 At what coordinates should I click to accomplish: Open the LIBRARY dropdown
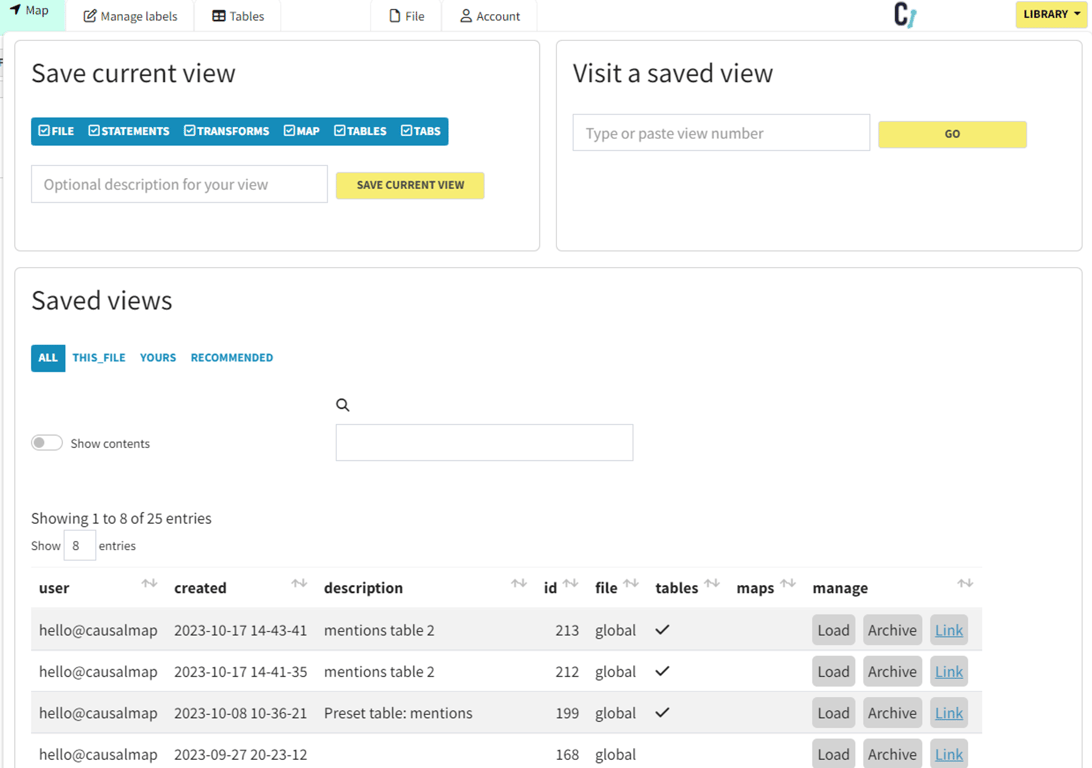(x=1051, y=14)
